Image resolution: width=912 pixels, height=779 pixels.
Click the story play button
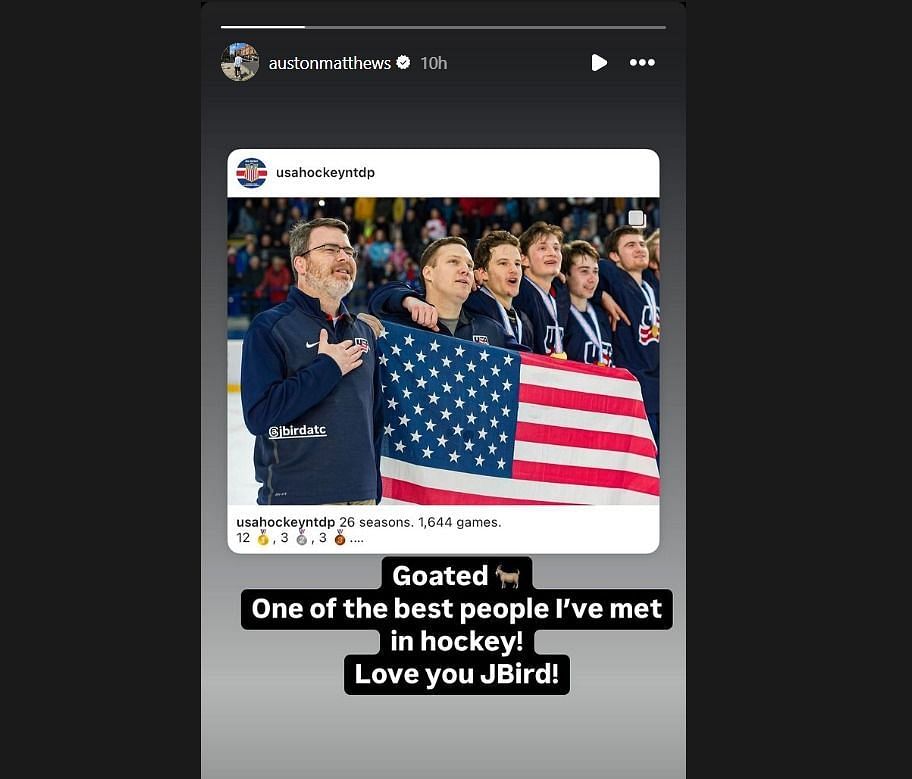click(598, 62)
